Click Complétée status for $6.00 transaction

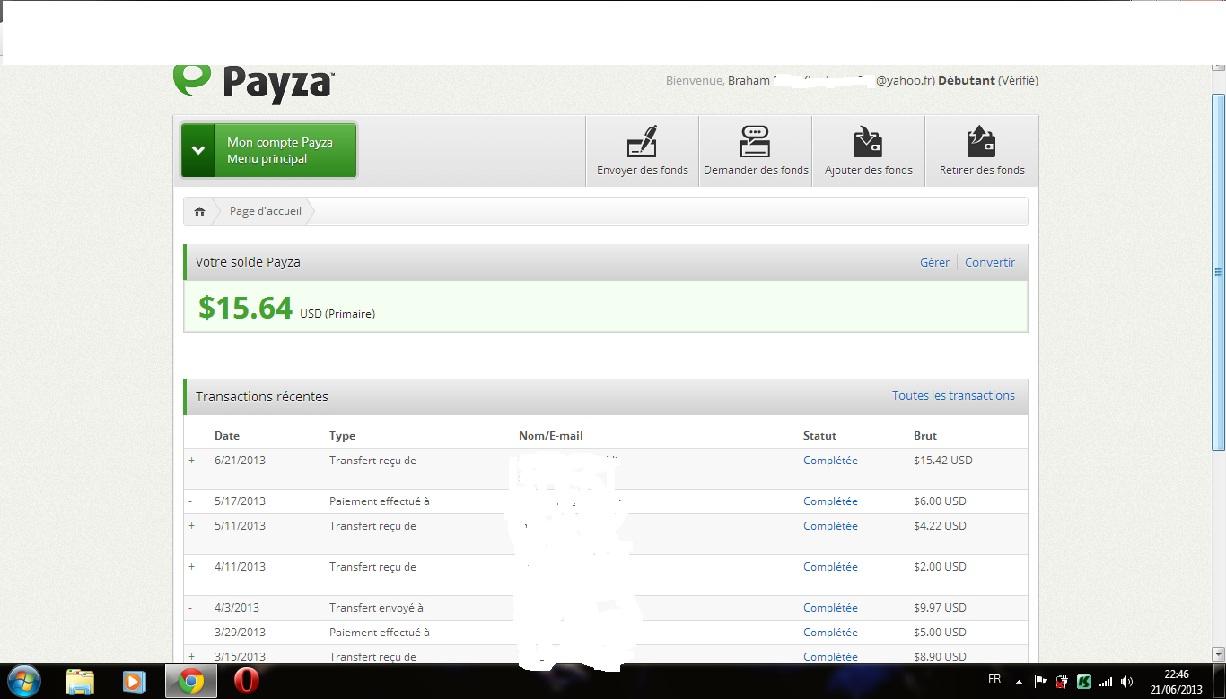coord(830,501)
